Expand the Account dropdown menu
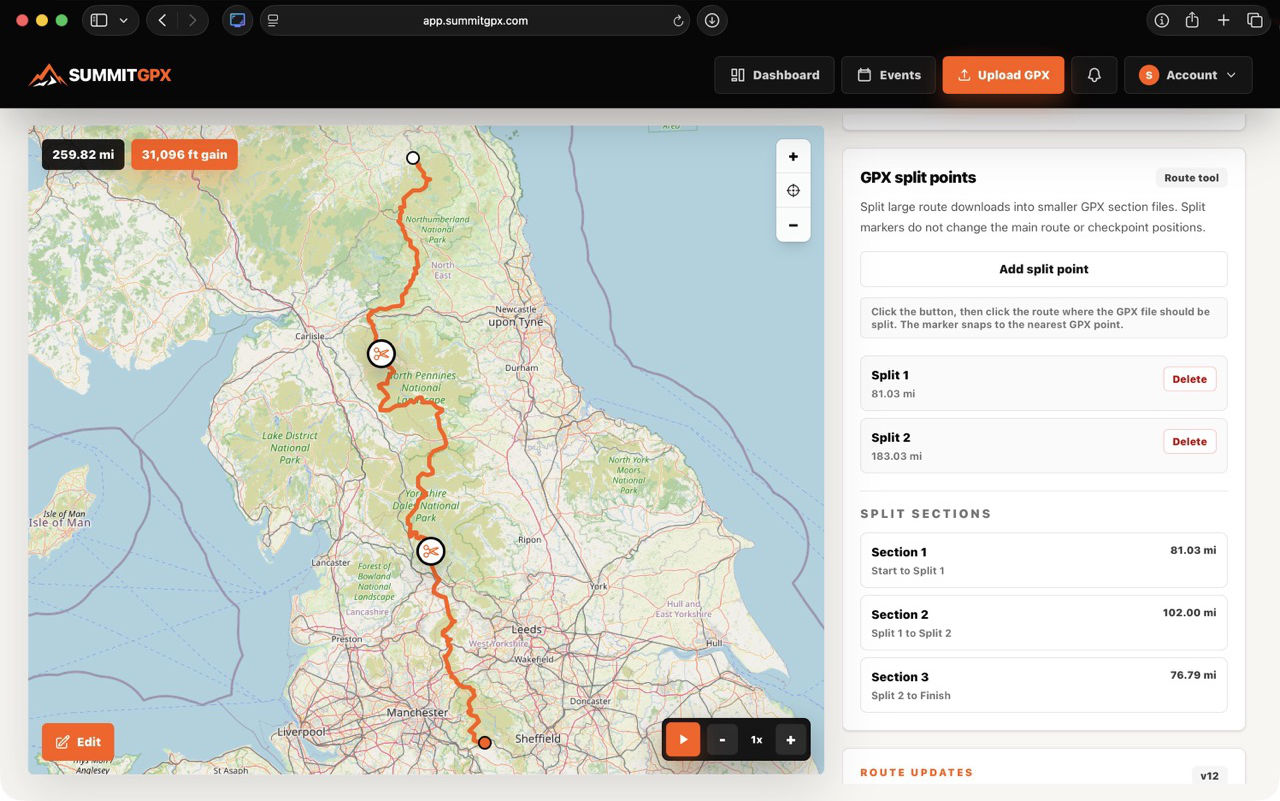This screenshot has width=1280, height=801. click(1188, 75)
